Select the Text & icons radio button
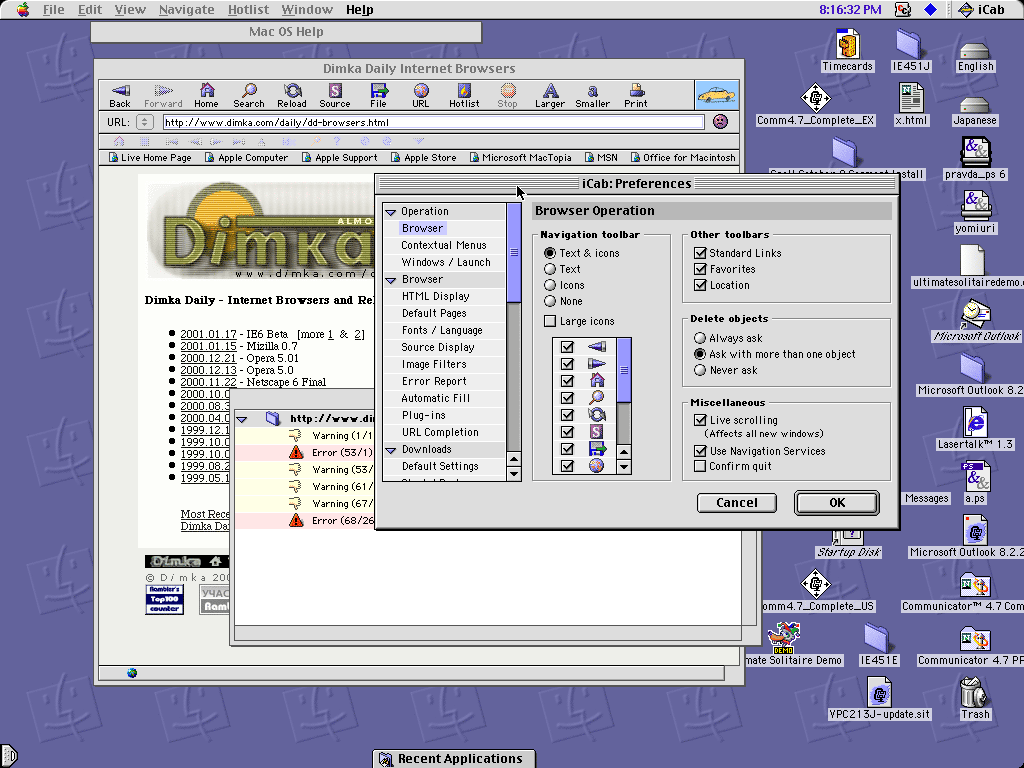The image size is (1024, 768). click(x=550, y=253)
